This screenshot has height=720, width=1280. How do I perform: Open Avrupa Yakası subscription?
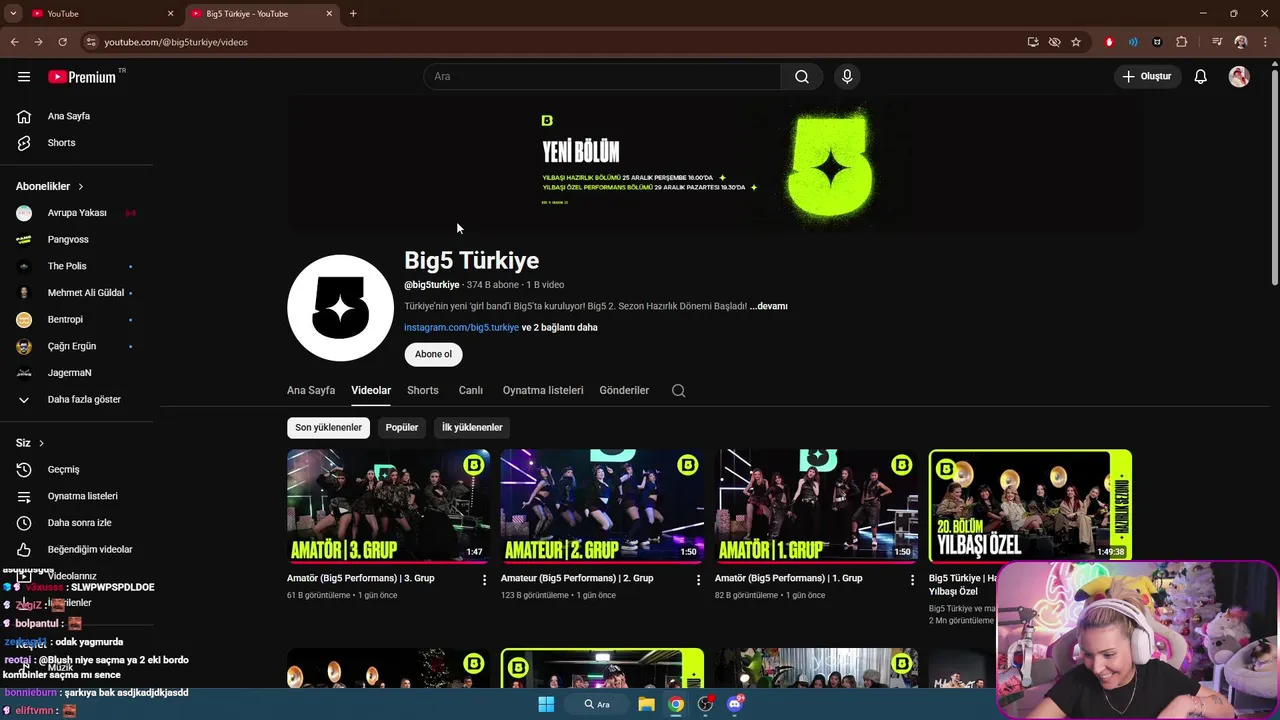[76, 213]
